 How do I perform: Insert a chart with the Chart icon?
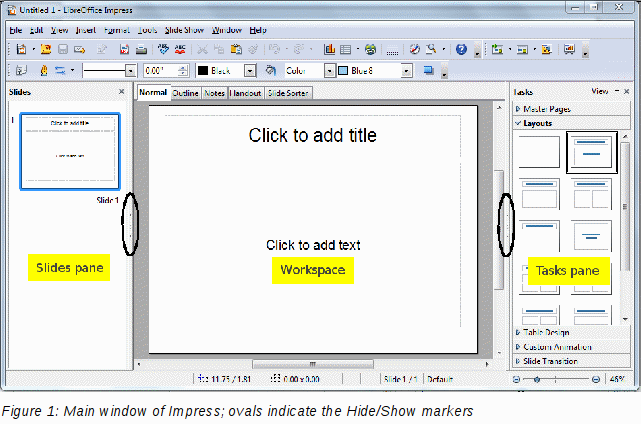329,50
